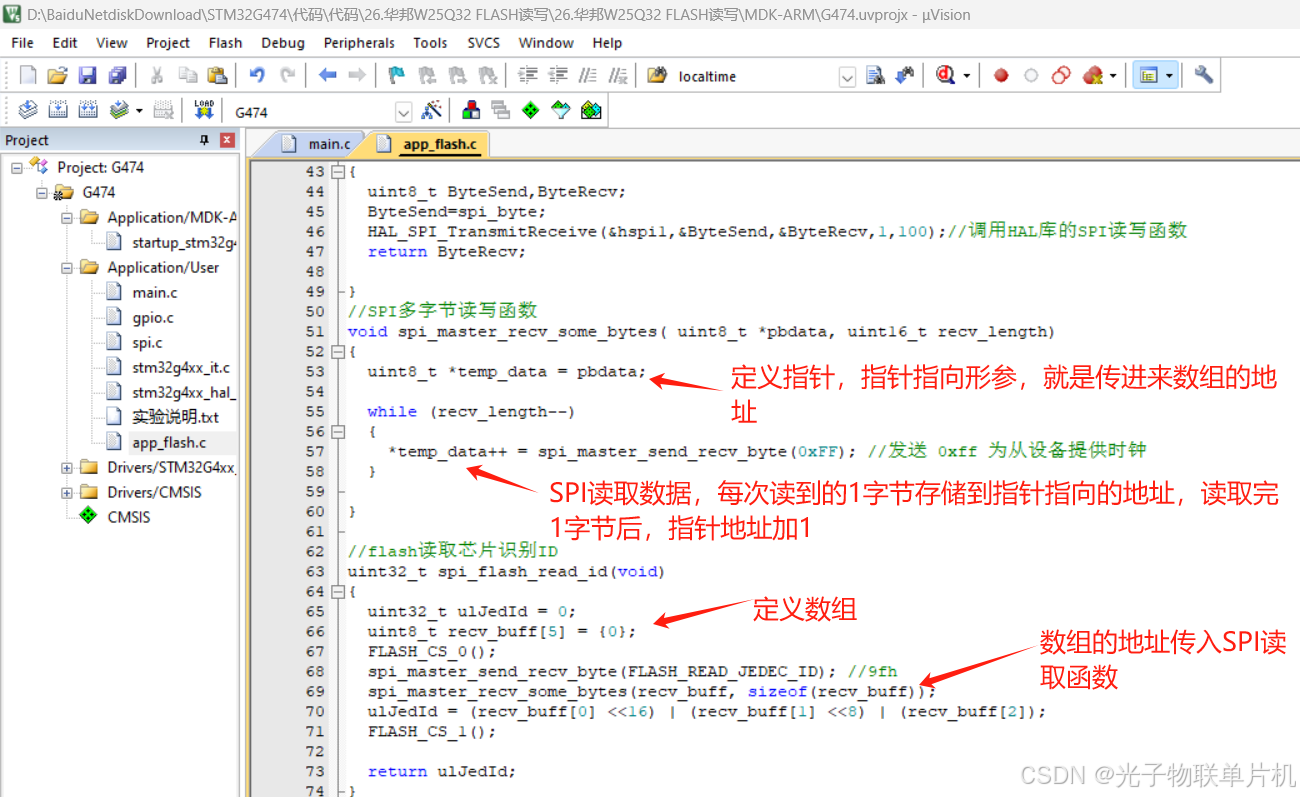Build target files with the Build icon
1300x797 pixels.
[x=58, y=111]
